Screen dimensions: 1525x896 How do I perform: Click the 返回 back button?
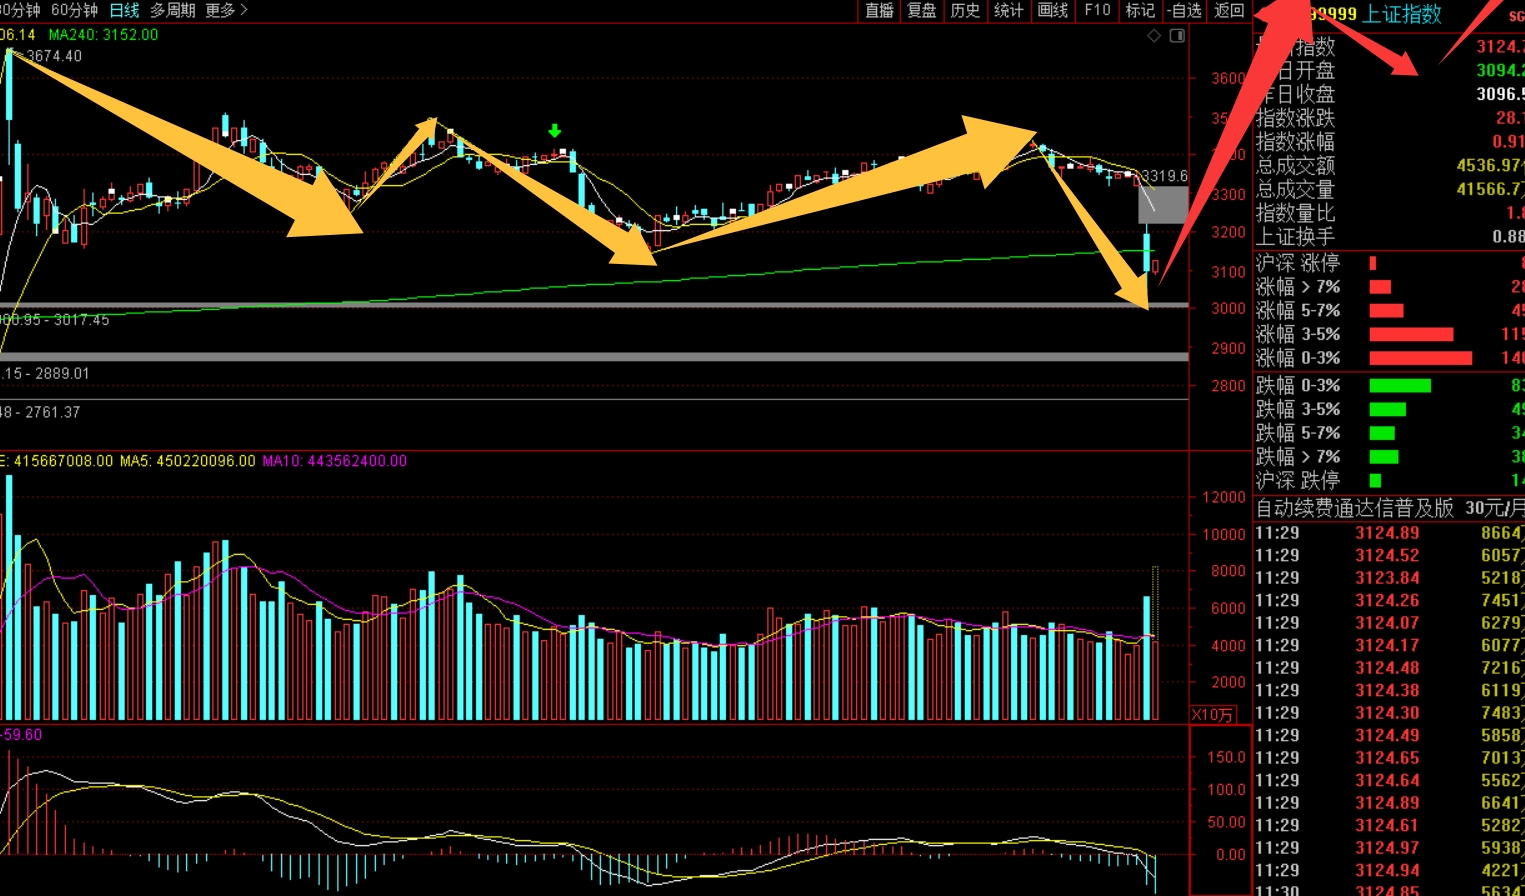click(x=1229, y=10)
